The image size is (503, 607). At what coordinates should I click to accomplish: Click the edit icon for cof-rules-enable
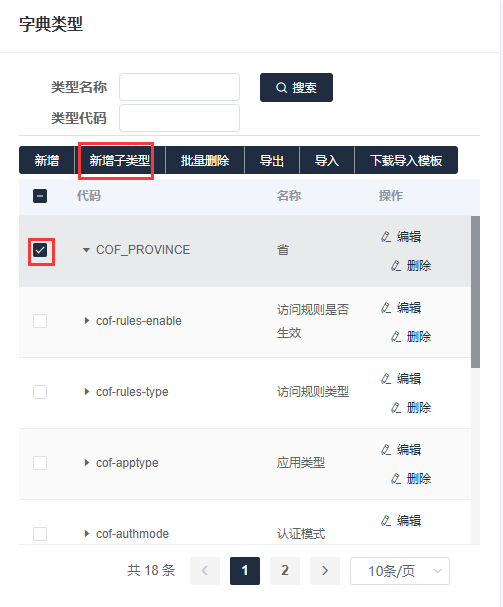386,308
